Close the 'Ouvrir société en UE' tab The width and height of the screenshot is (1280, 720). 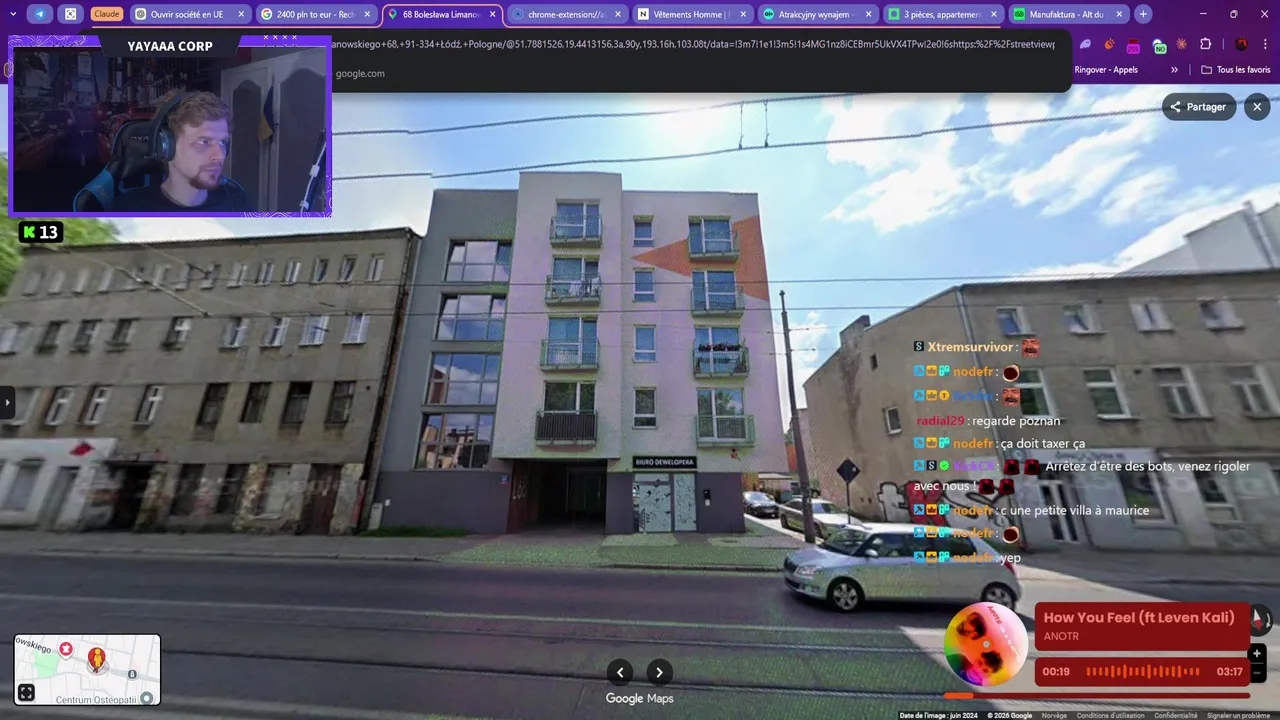[241, 14]
